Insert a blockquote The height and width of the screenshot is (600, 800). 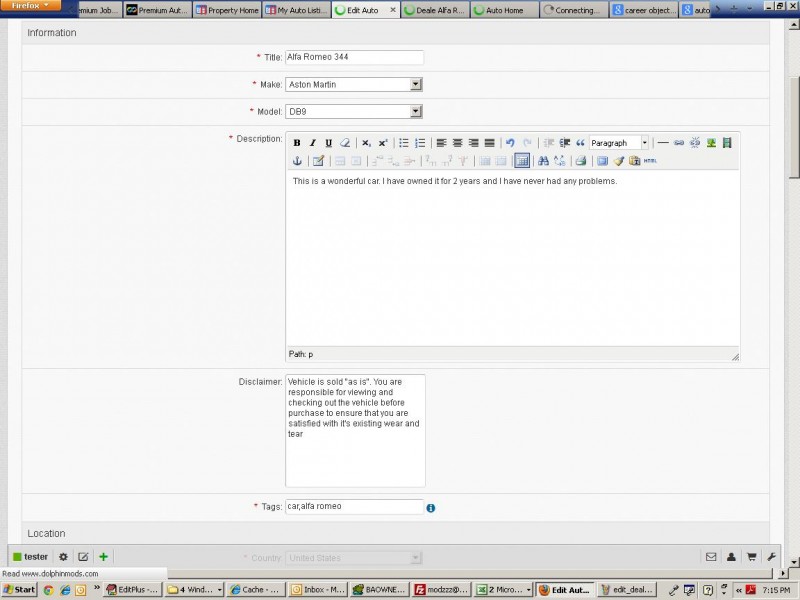click(580, 143)
